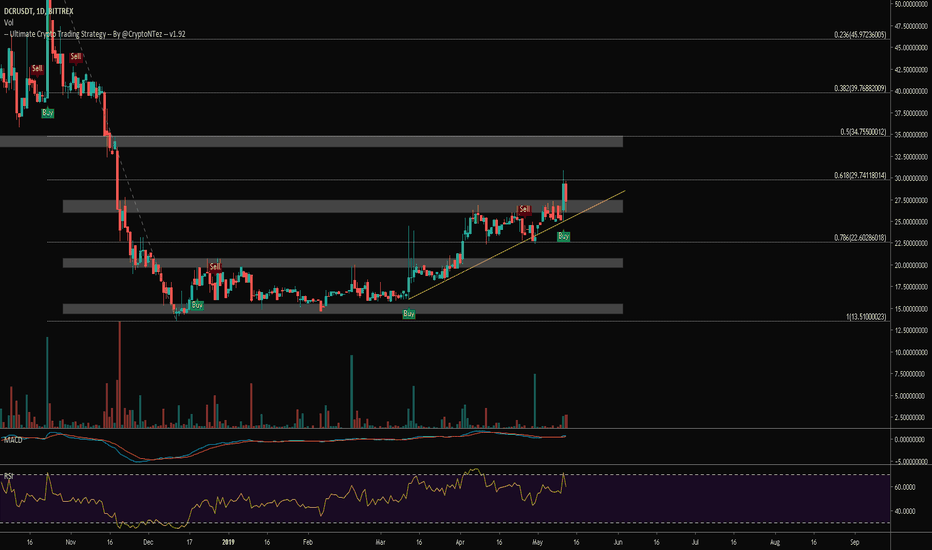Click the Dec date on time axis
This screenshot has width=932, height=550.
pyautogui.click(x=148, y=542)
